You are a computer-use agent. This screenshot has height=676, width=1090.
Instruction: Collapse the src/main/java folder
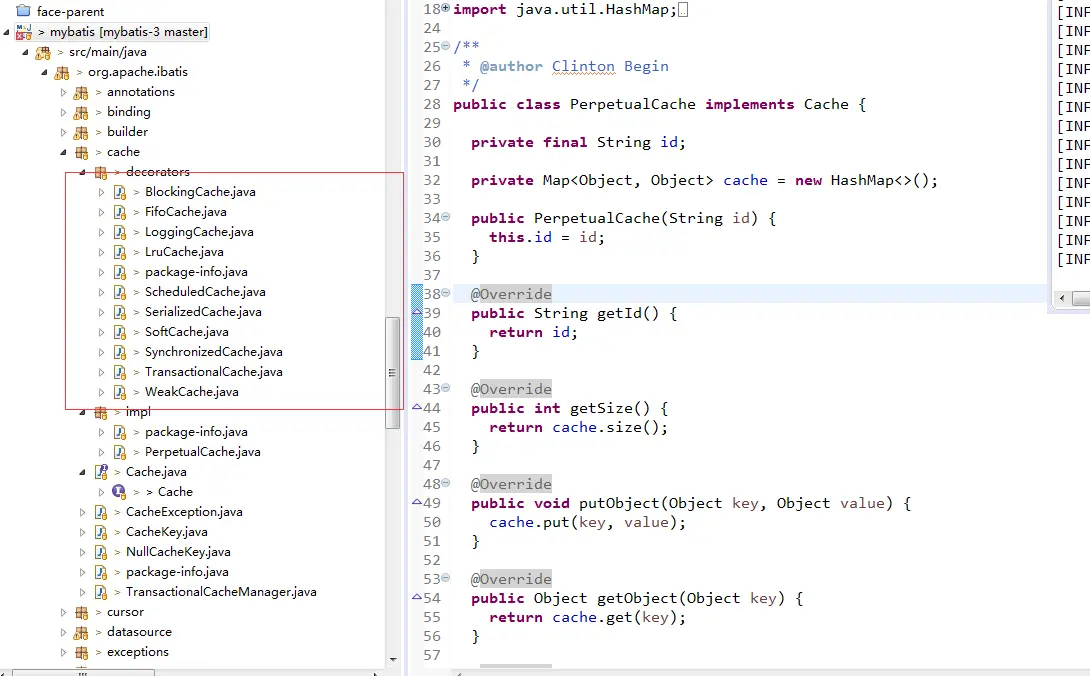(26, 52)
